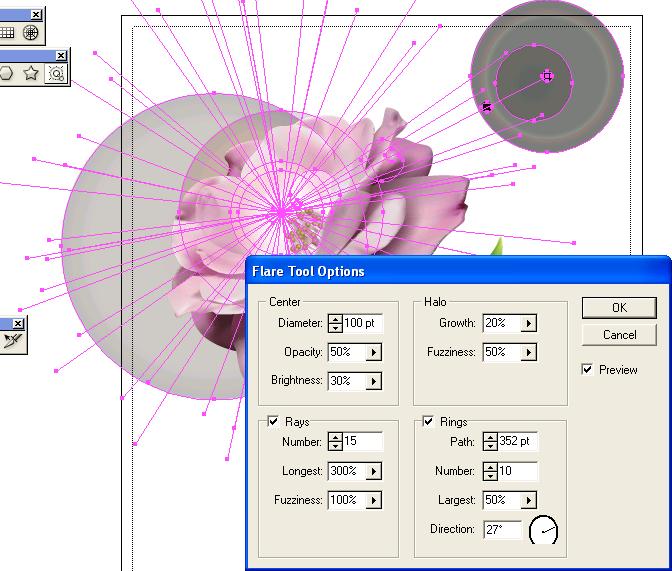Click the Rings Number stepper arrows

click(x=490, y=471)
